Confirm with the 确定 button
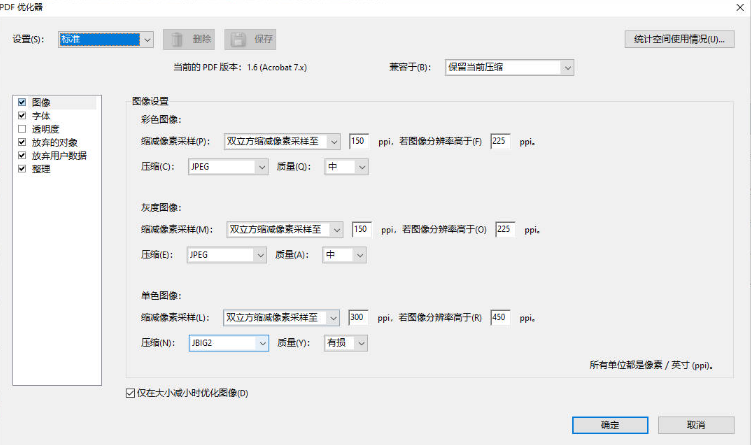 [x=610, y=425]
